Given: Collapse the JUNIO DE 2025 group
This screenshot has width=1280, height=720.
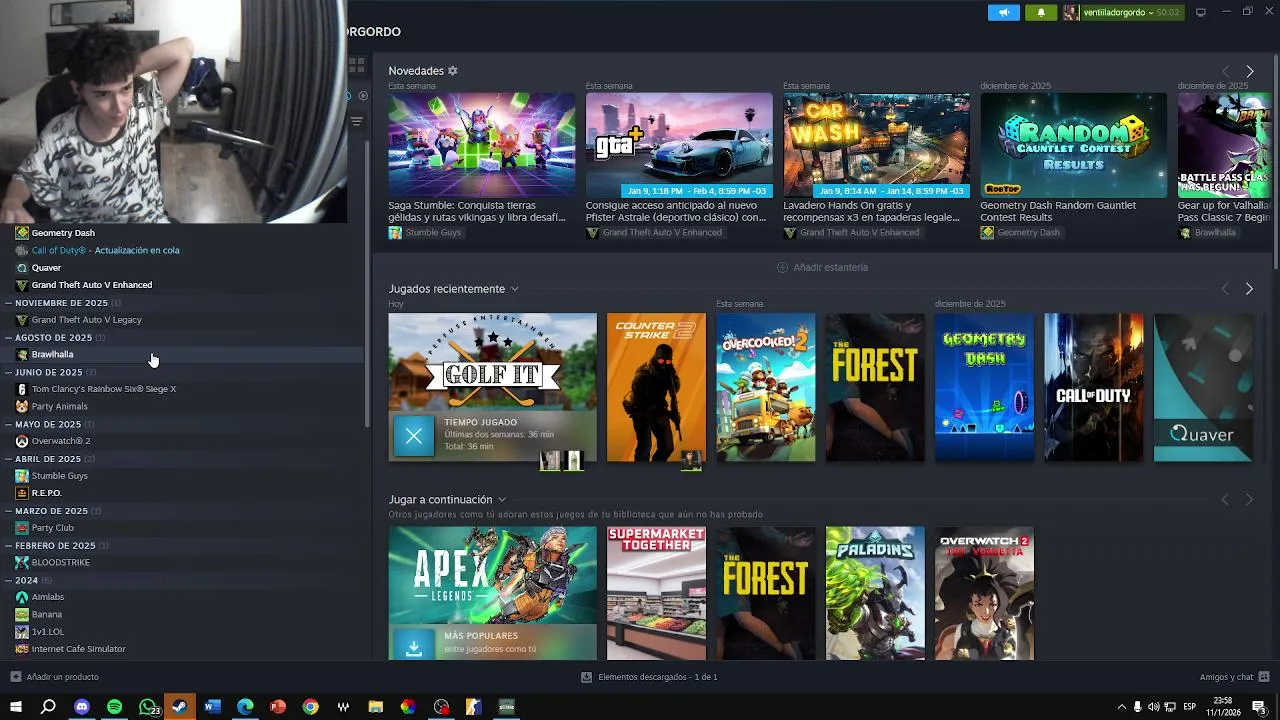Looking at the screenshot, I should coord(8,372).
